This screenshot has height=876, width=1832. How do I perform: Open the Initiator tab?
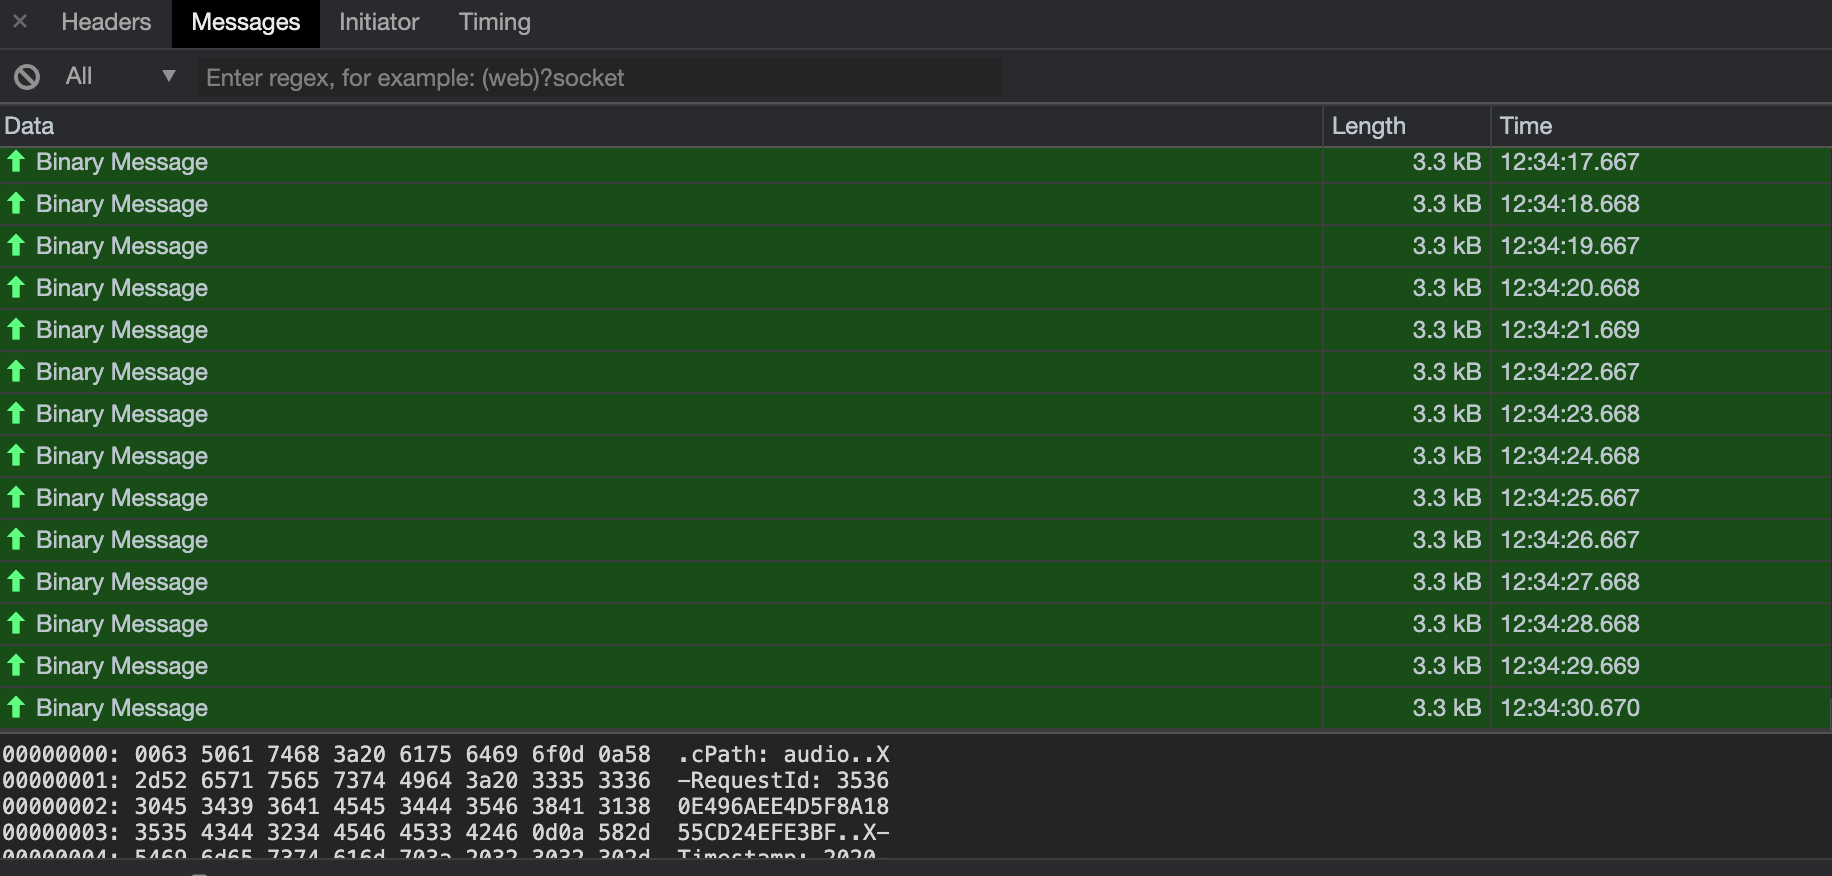378,22
